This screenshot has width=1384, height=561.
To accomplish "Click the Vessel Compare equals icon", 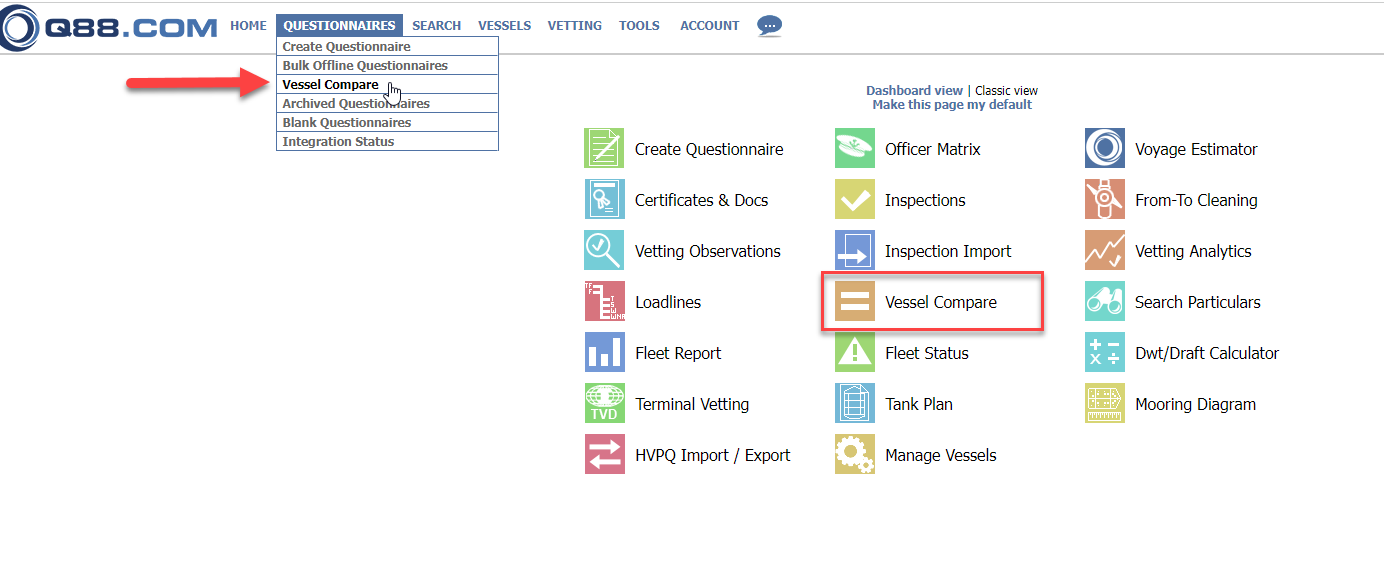I will (854, 301).
